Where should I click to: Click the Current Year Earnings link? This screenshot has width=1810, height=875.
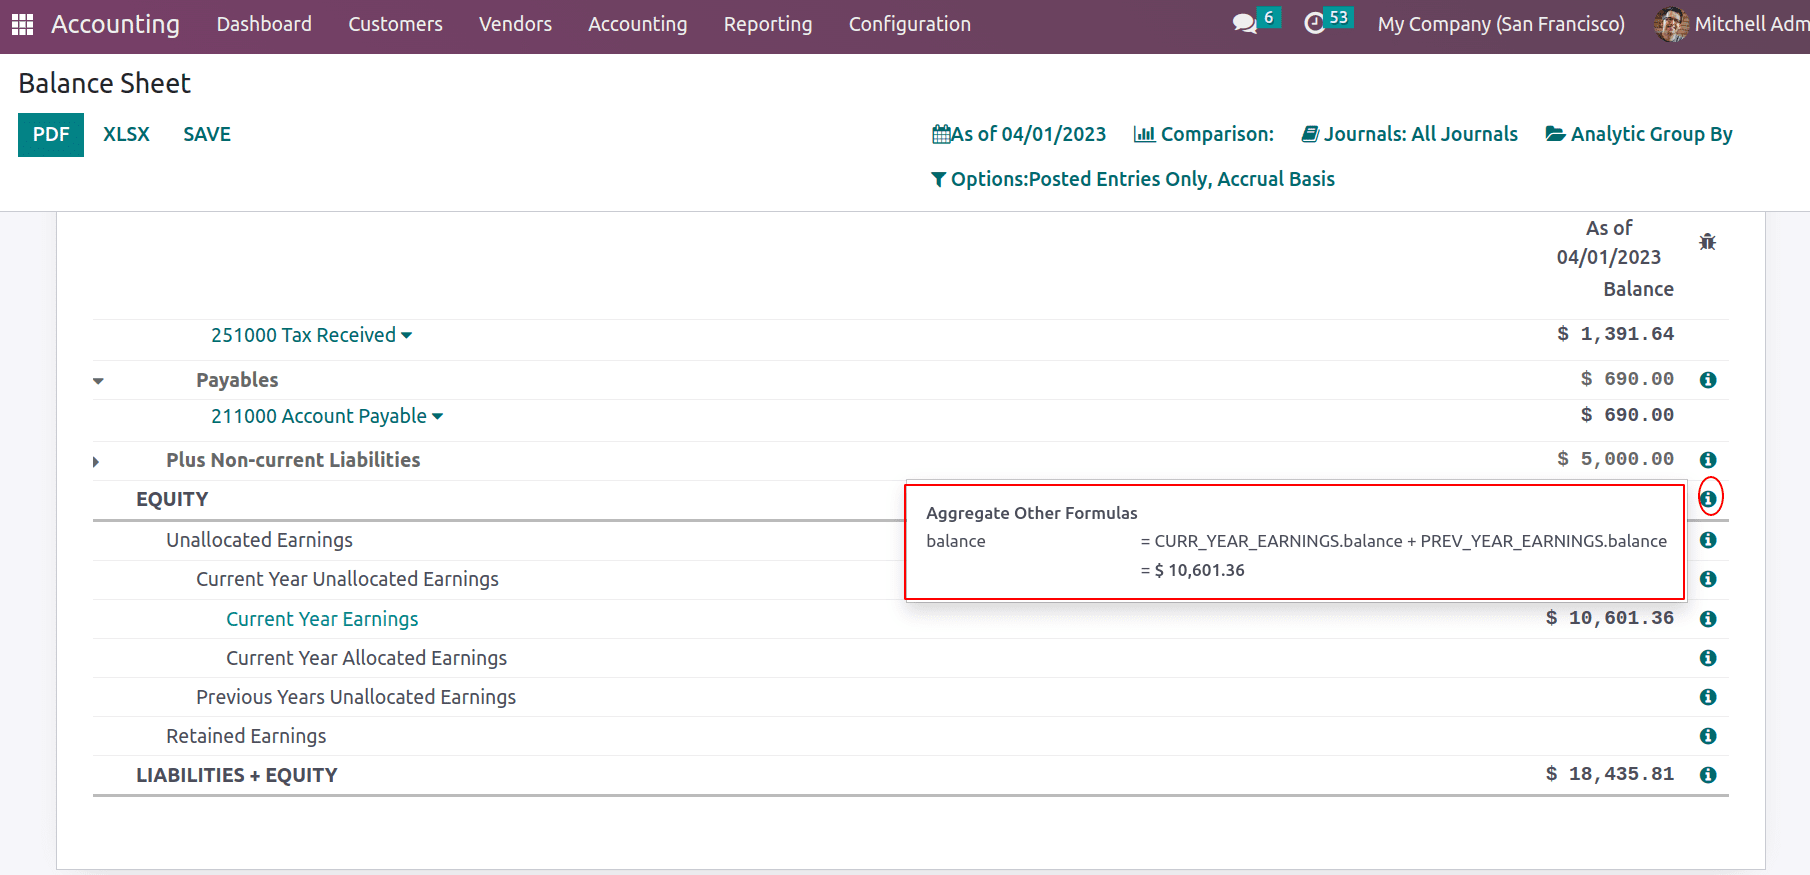[x=322, y=619]
